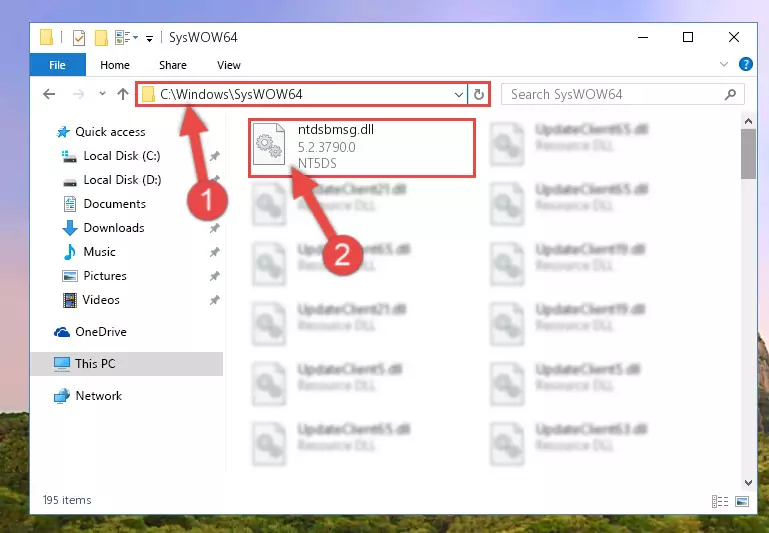The width and height of the screenshot is (769, 533).
Task: Click the vertical scrollbar thumb
Action: point(748,154)
